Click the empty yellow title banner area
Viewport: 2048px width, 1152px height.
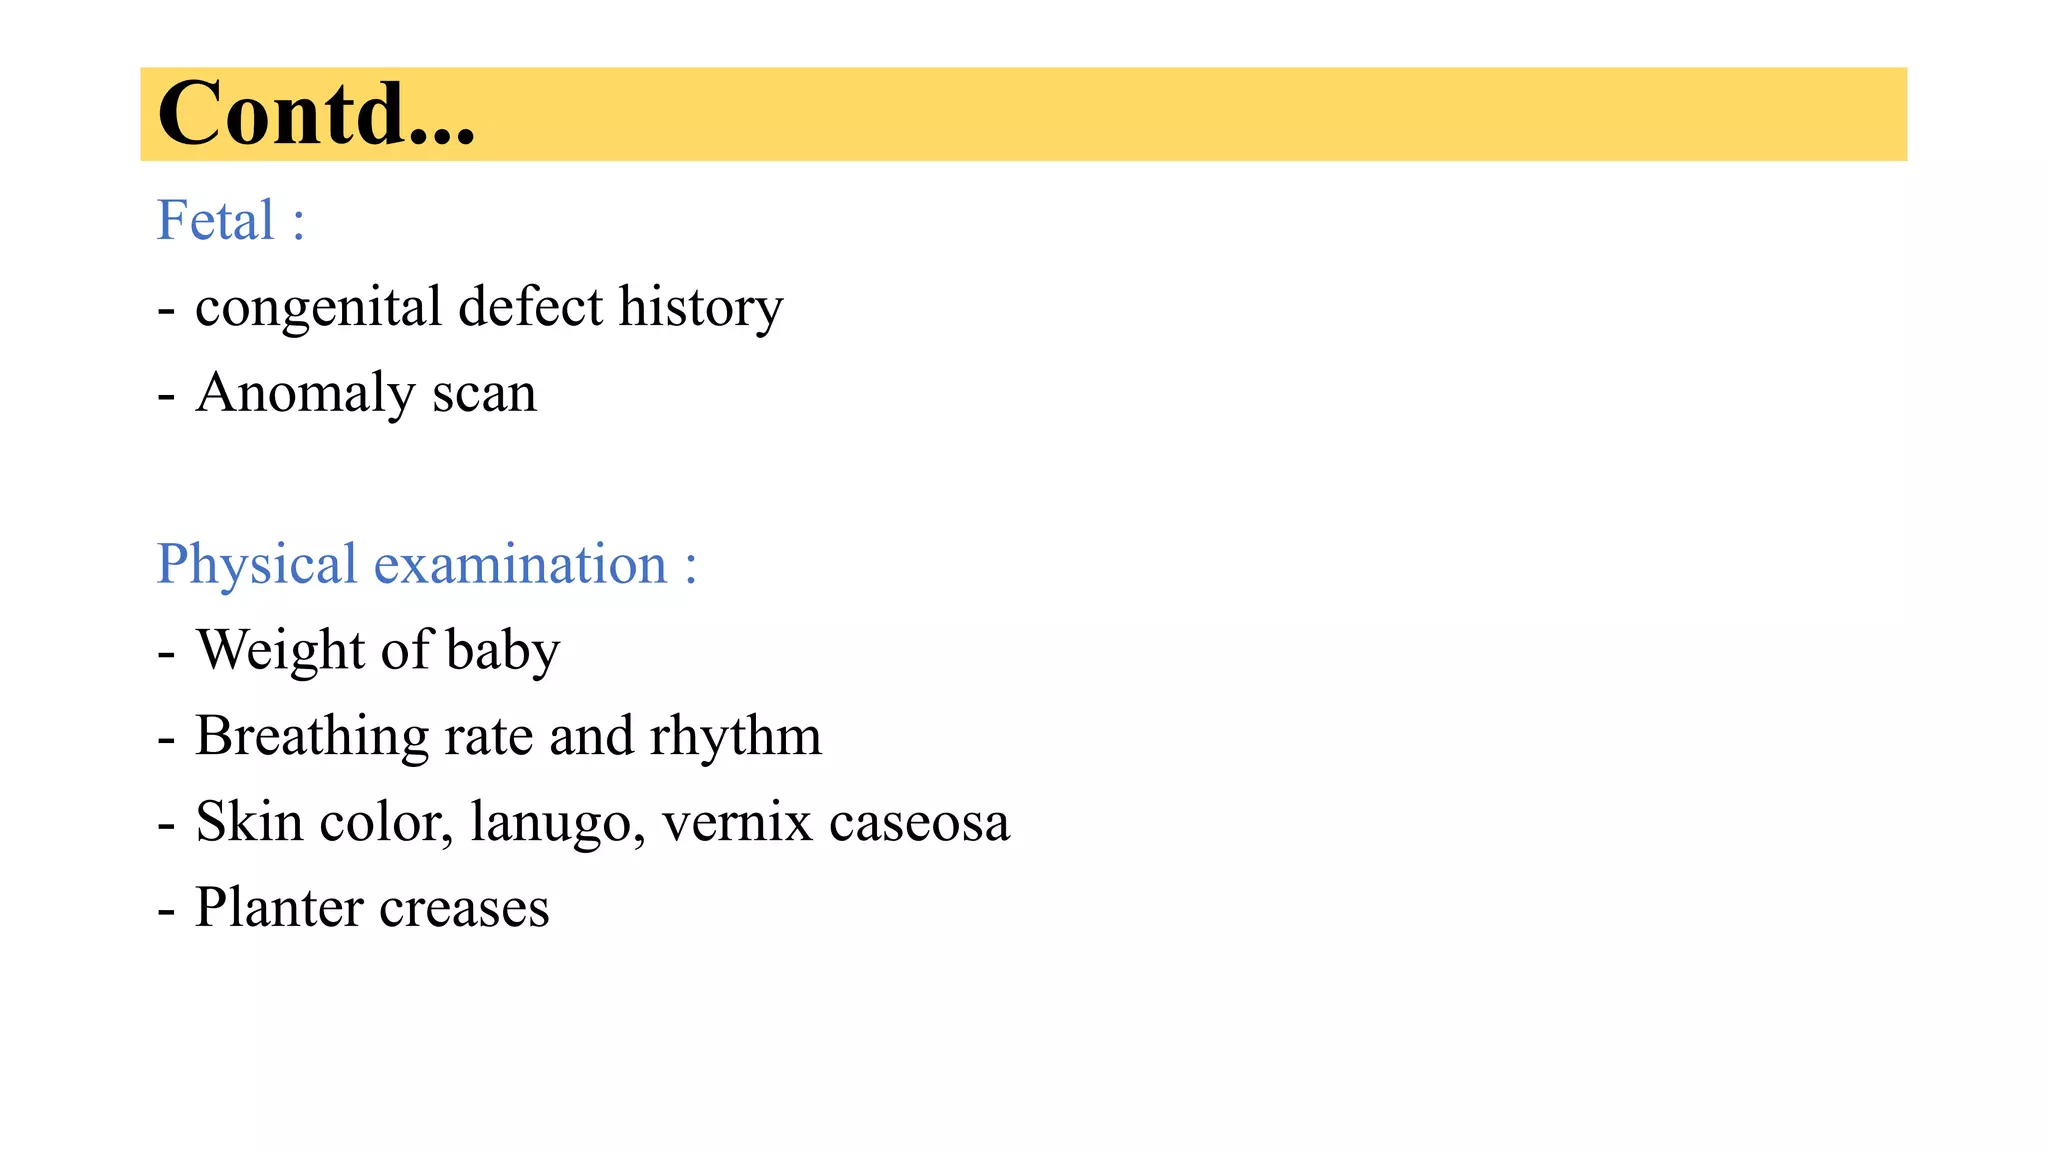pos(1190,114)
